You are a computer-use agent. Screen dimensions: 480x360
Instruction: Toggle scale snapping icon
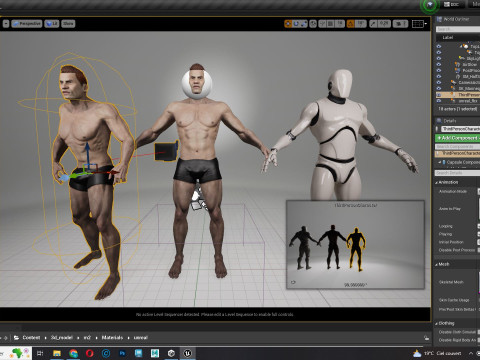[373, 24]
